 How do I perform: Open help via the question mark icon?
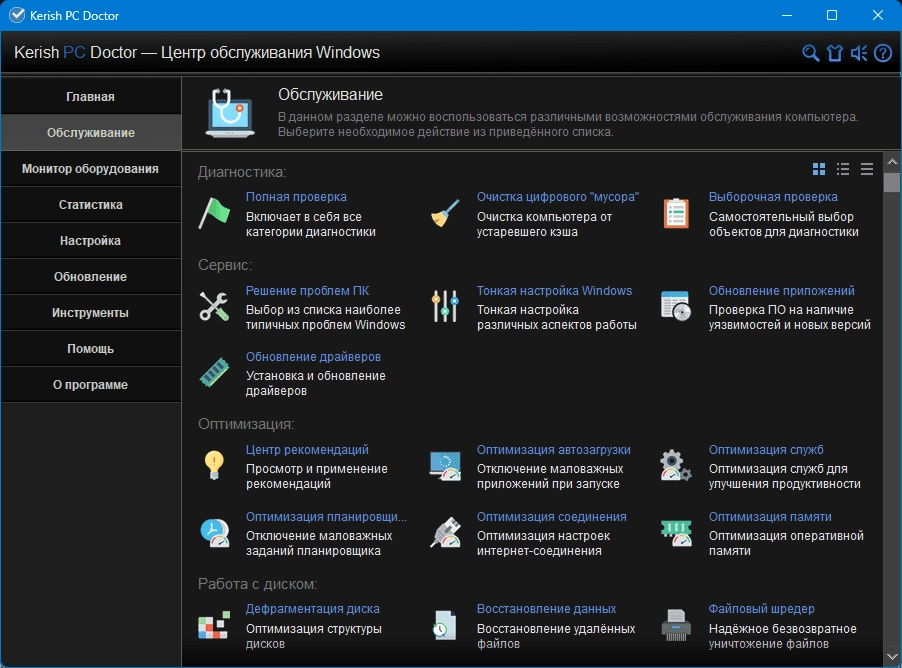click(883, 53)
